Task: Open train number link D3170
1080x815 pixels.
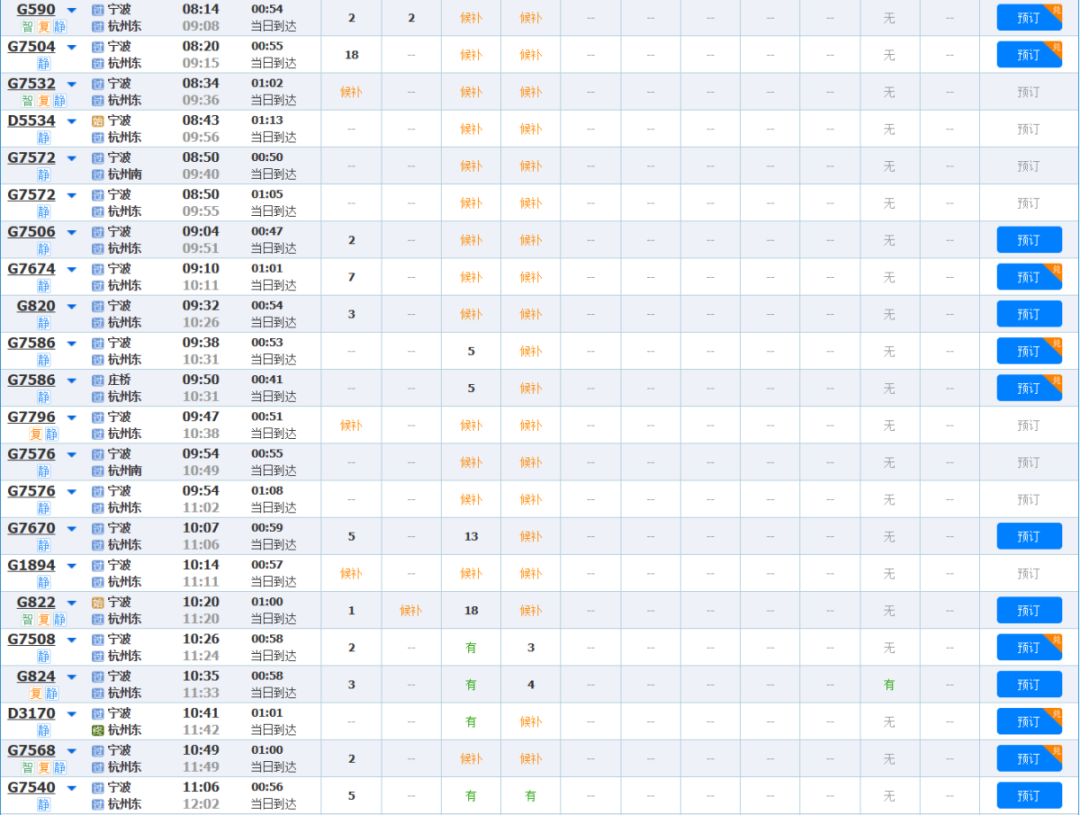Action: (x=31, y=713)
